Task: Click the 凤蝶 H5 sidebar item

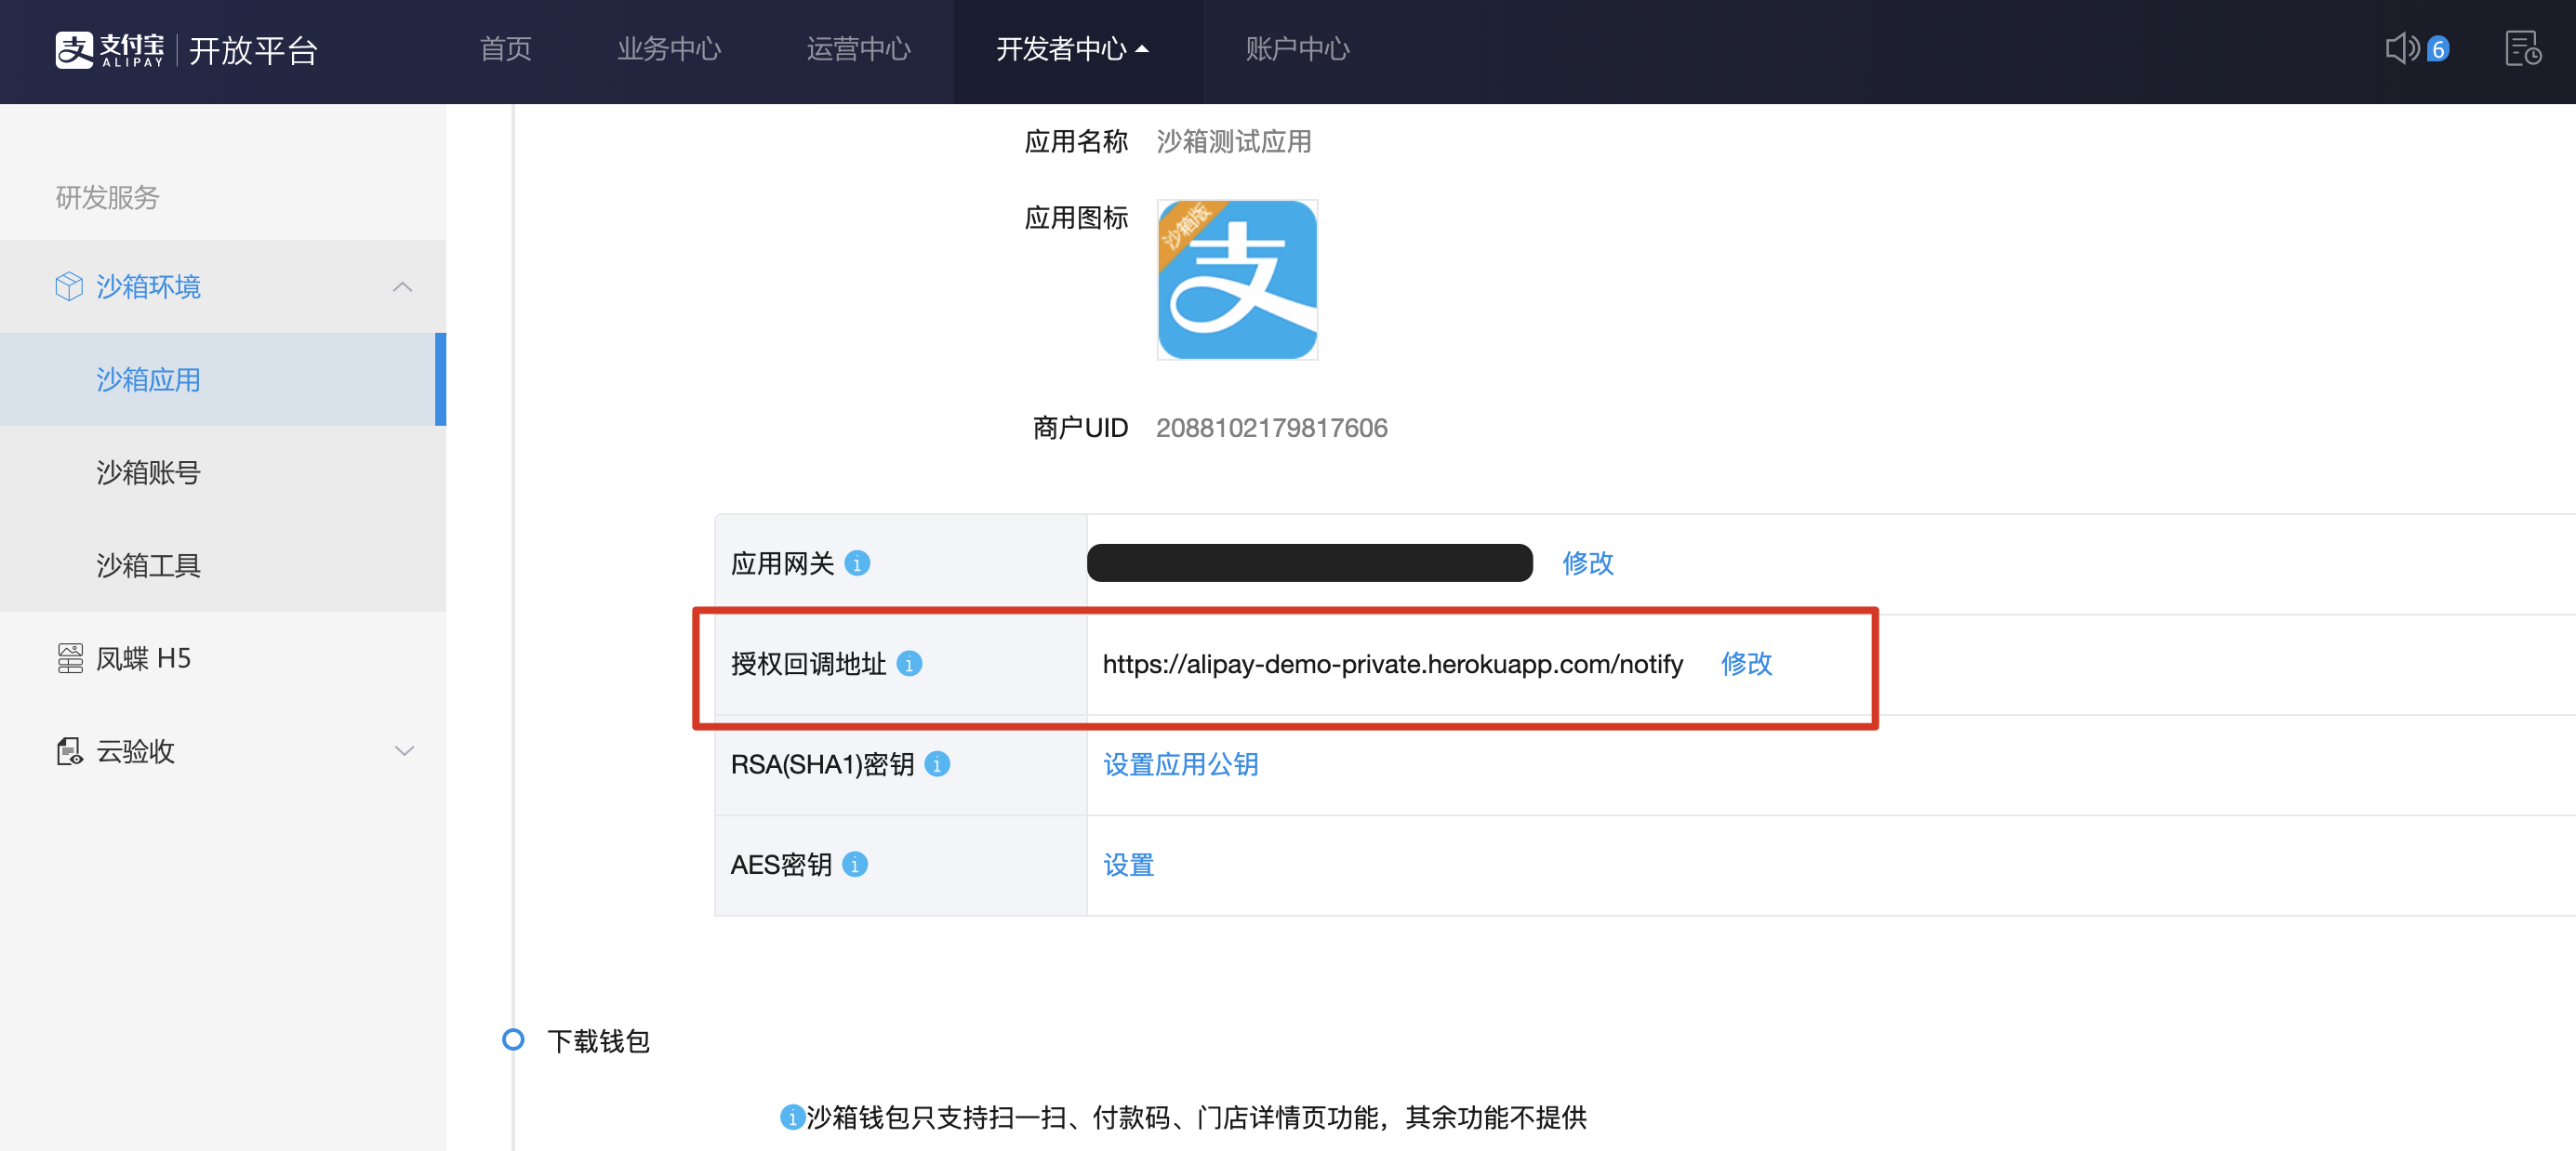Action: click(143, 658)
